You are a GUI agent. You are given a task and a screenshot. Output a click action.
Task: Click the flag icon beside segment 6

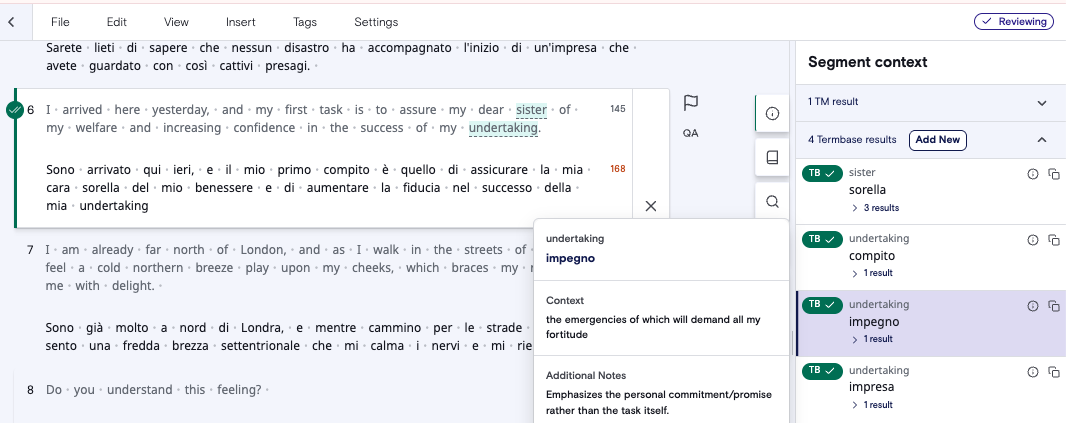click(x=691, y=103)
